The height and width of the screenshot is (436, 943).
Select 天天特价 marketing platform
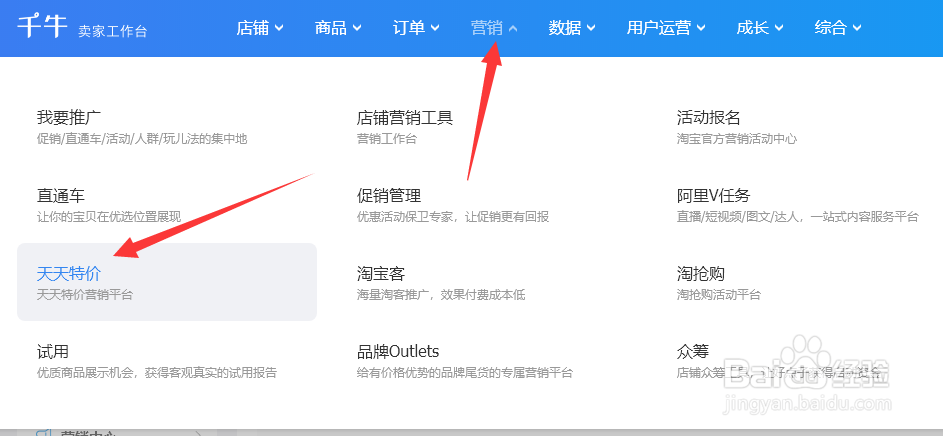coord(167,281)
